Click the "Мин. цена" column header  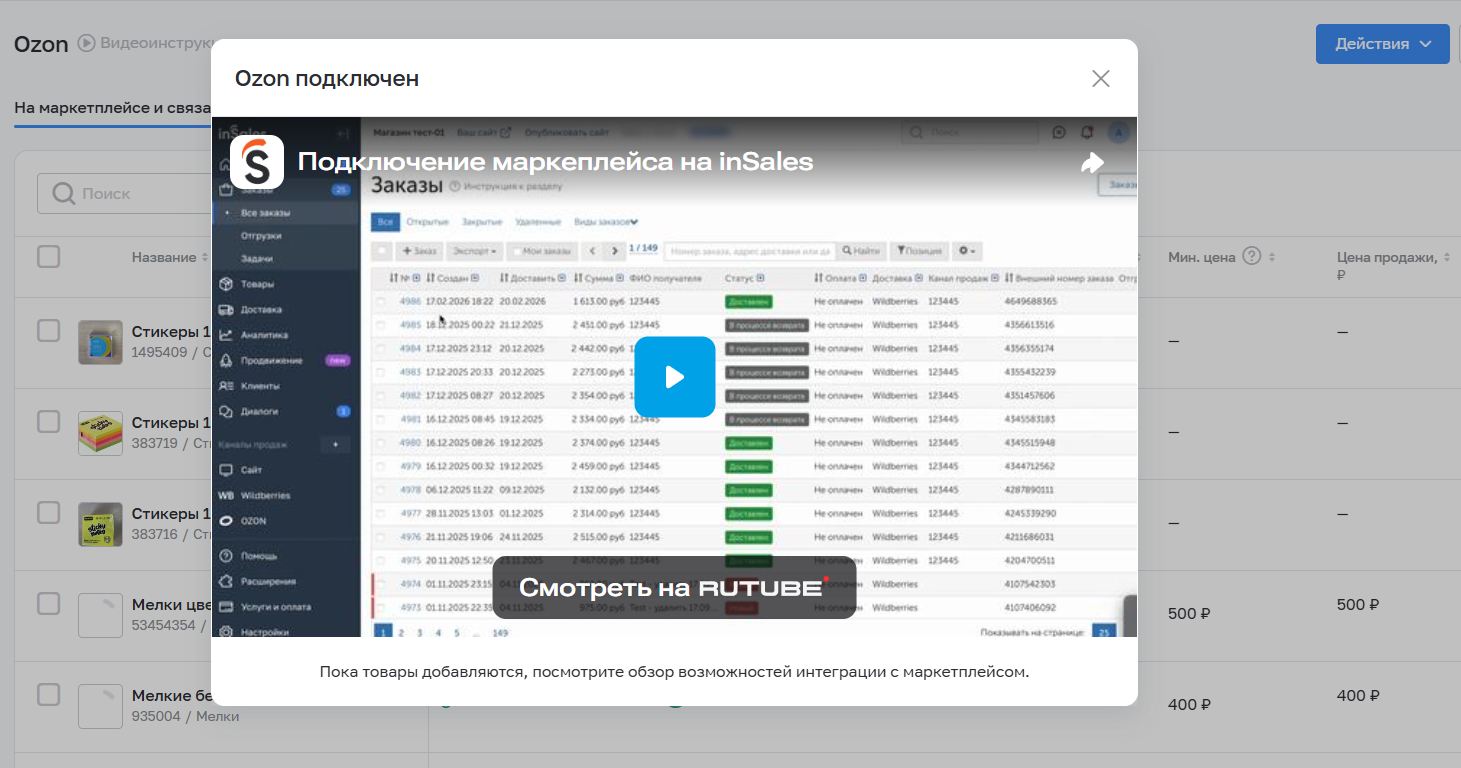[x=1201, y=257]
